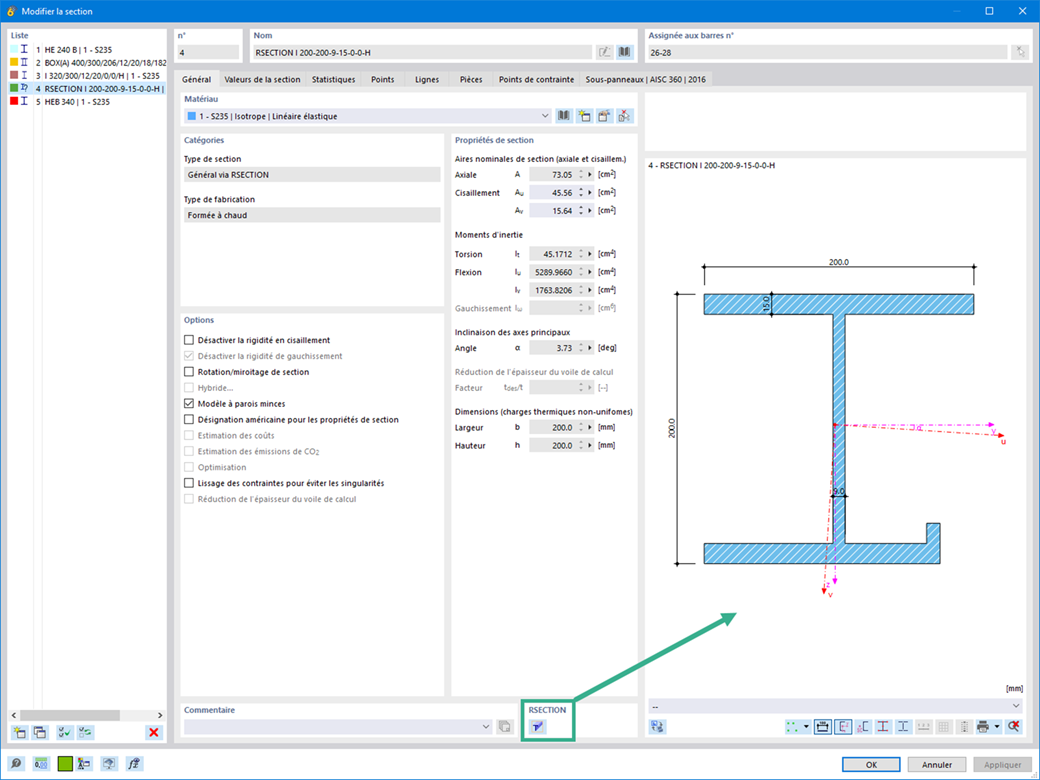Switch to the 'Points de contrainte' tab

(x=537, y=79)
